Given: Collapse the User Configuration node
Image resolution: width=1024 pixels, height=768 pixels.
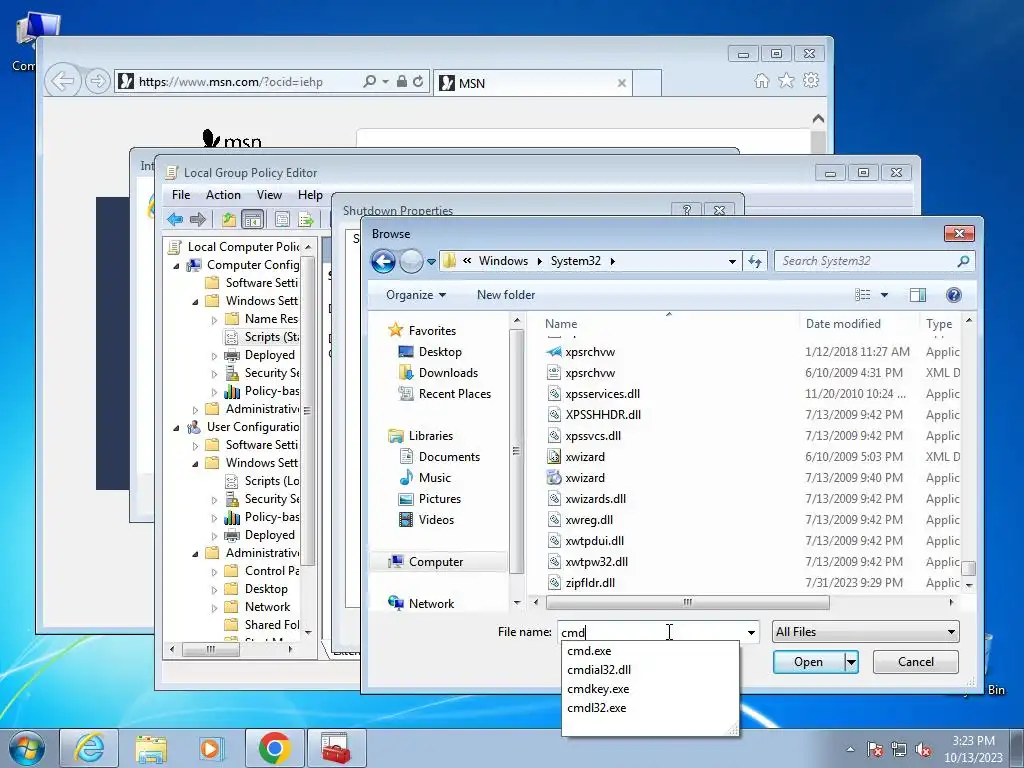Looking at the screenshot, I should (x=176, y=428).
